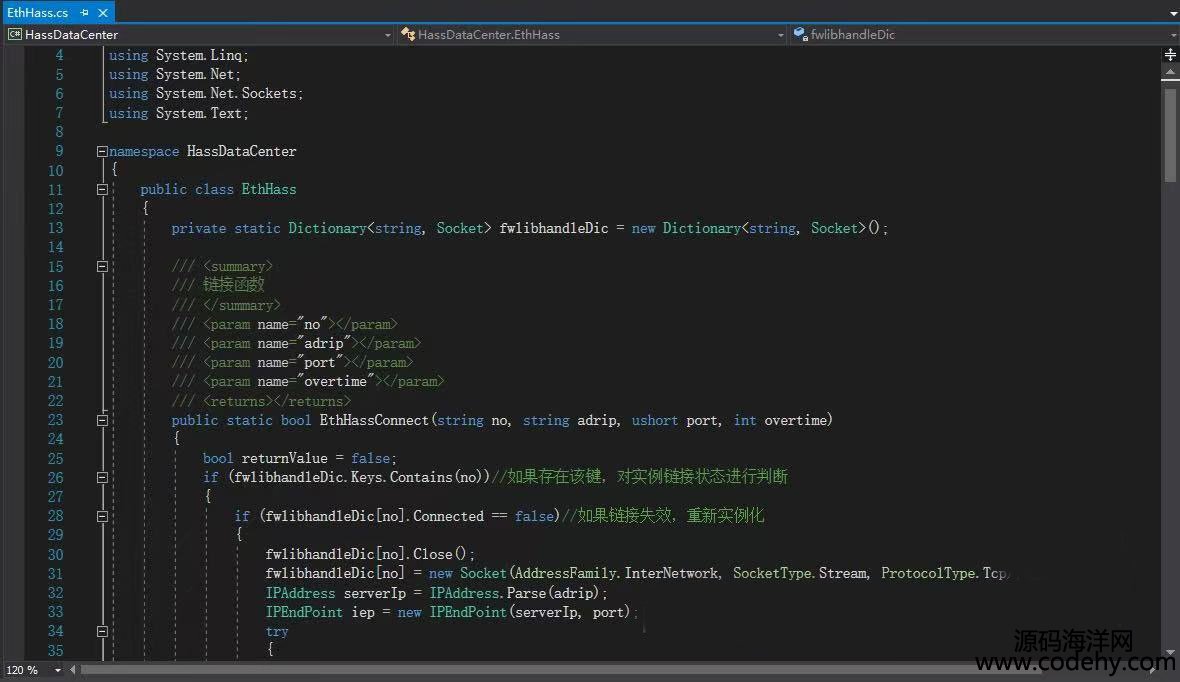This screenshot has width=1180, height=682.
Task: Click 'Connected' property on line 28
Action: click(x=449, y=516)
